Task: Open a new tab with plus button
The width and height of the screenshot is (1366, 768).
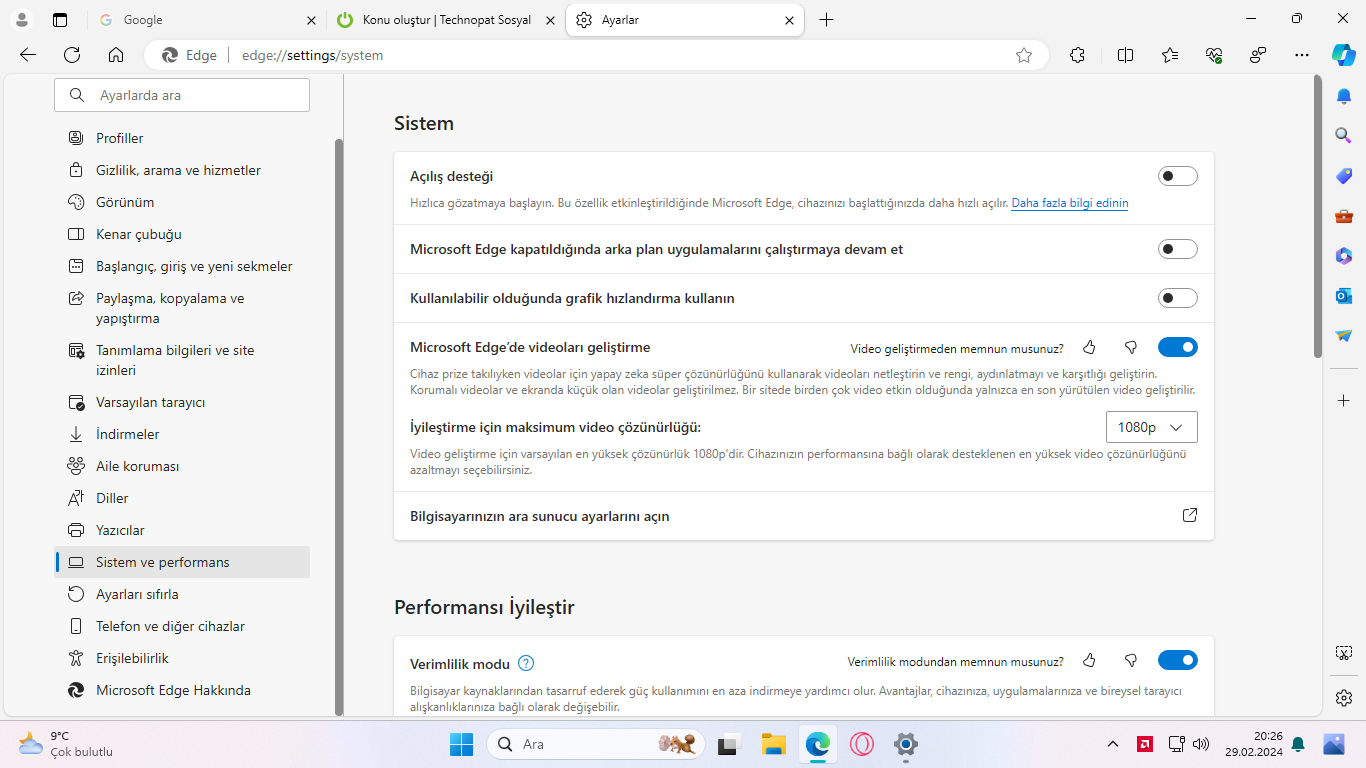Action: (x=826, y=20)
